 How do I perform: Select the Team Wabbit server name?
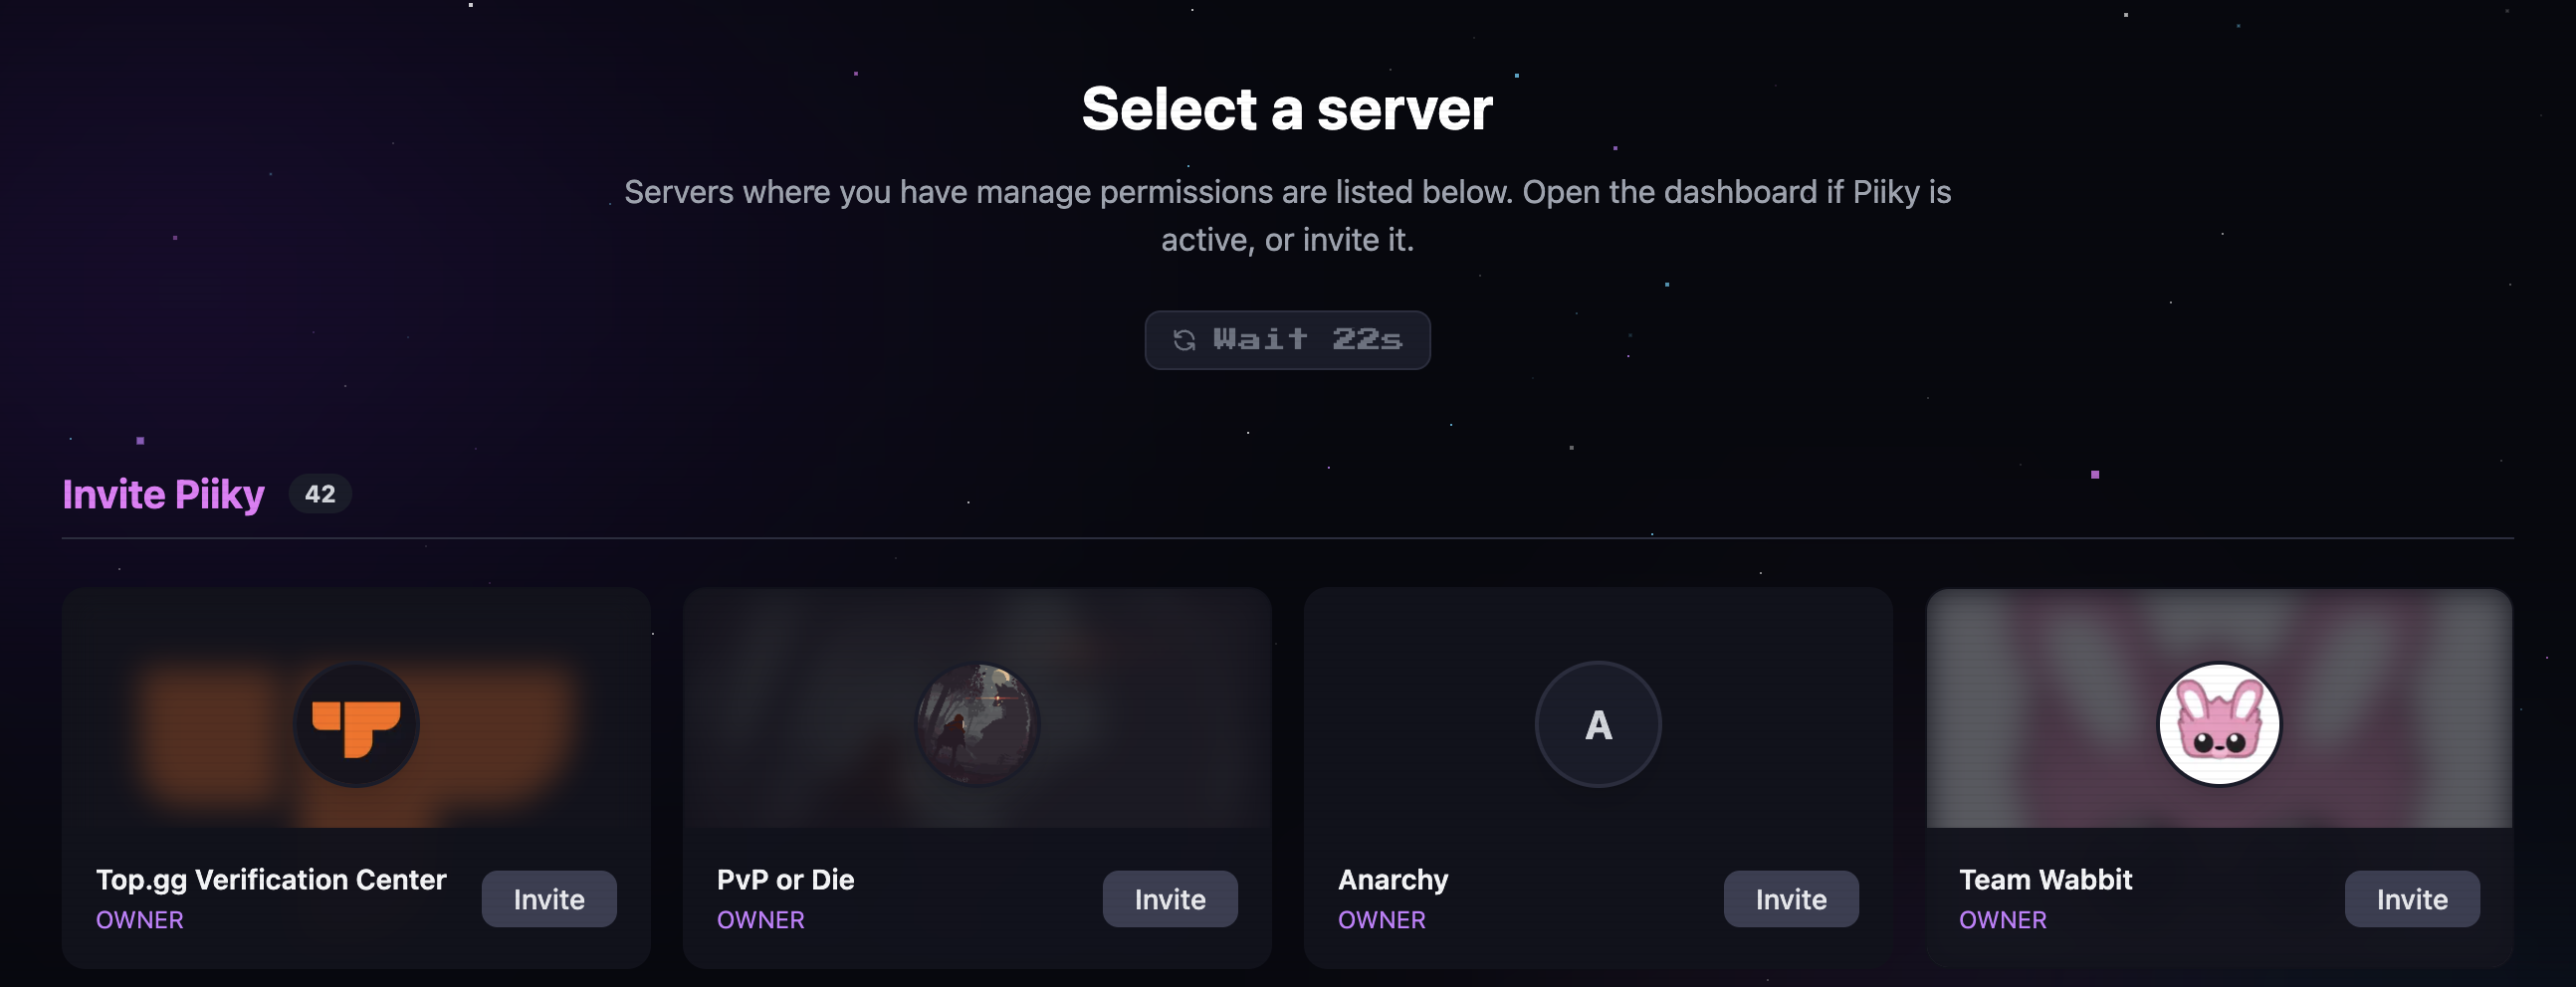[2046, 880]
